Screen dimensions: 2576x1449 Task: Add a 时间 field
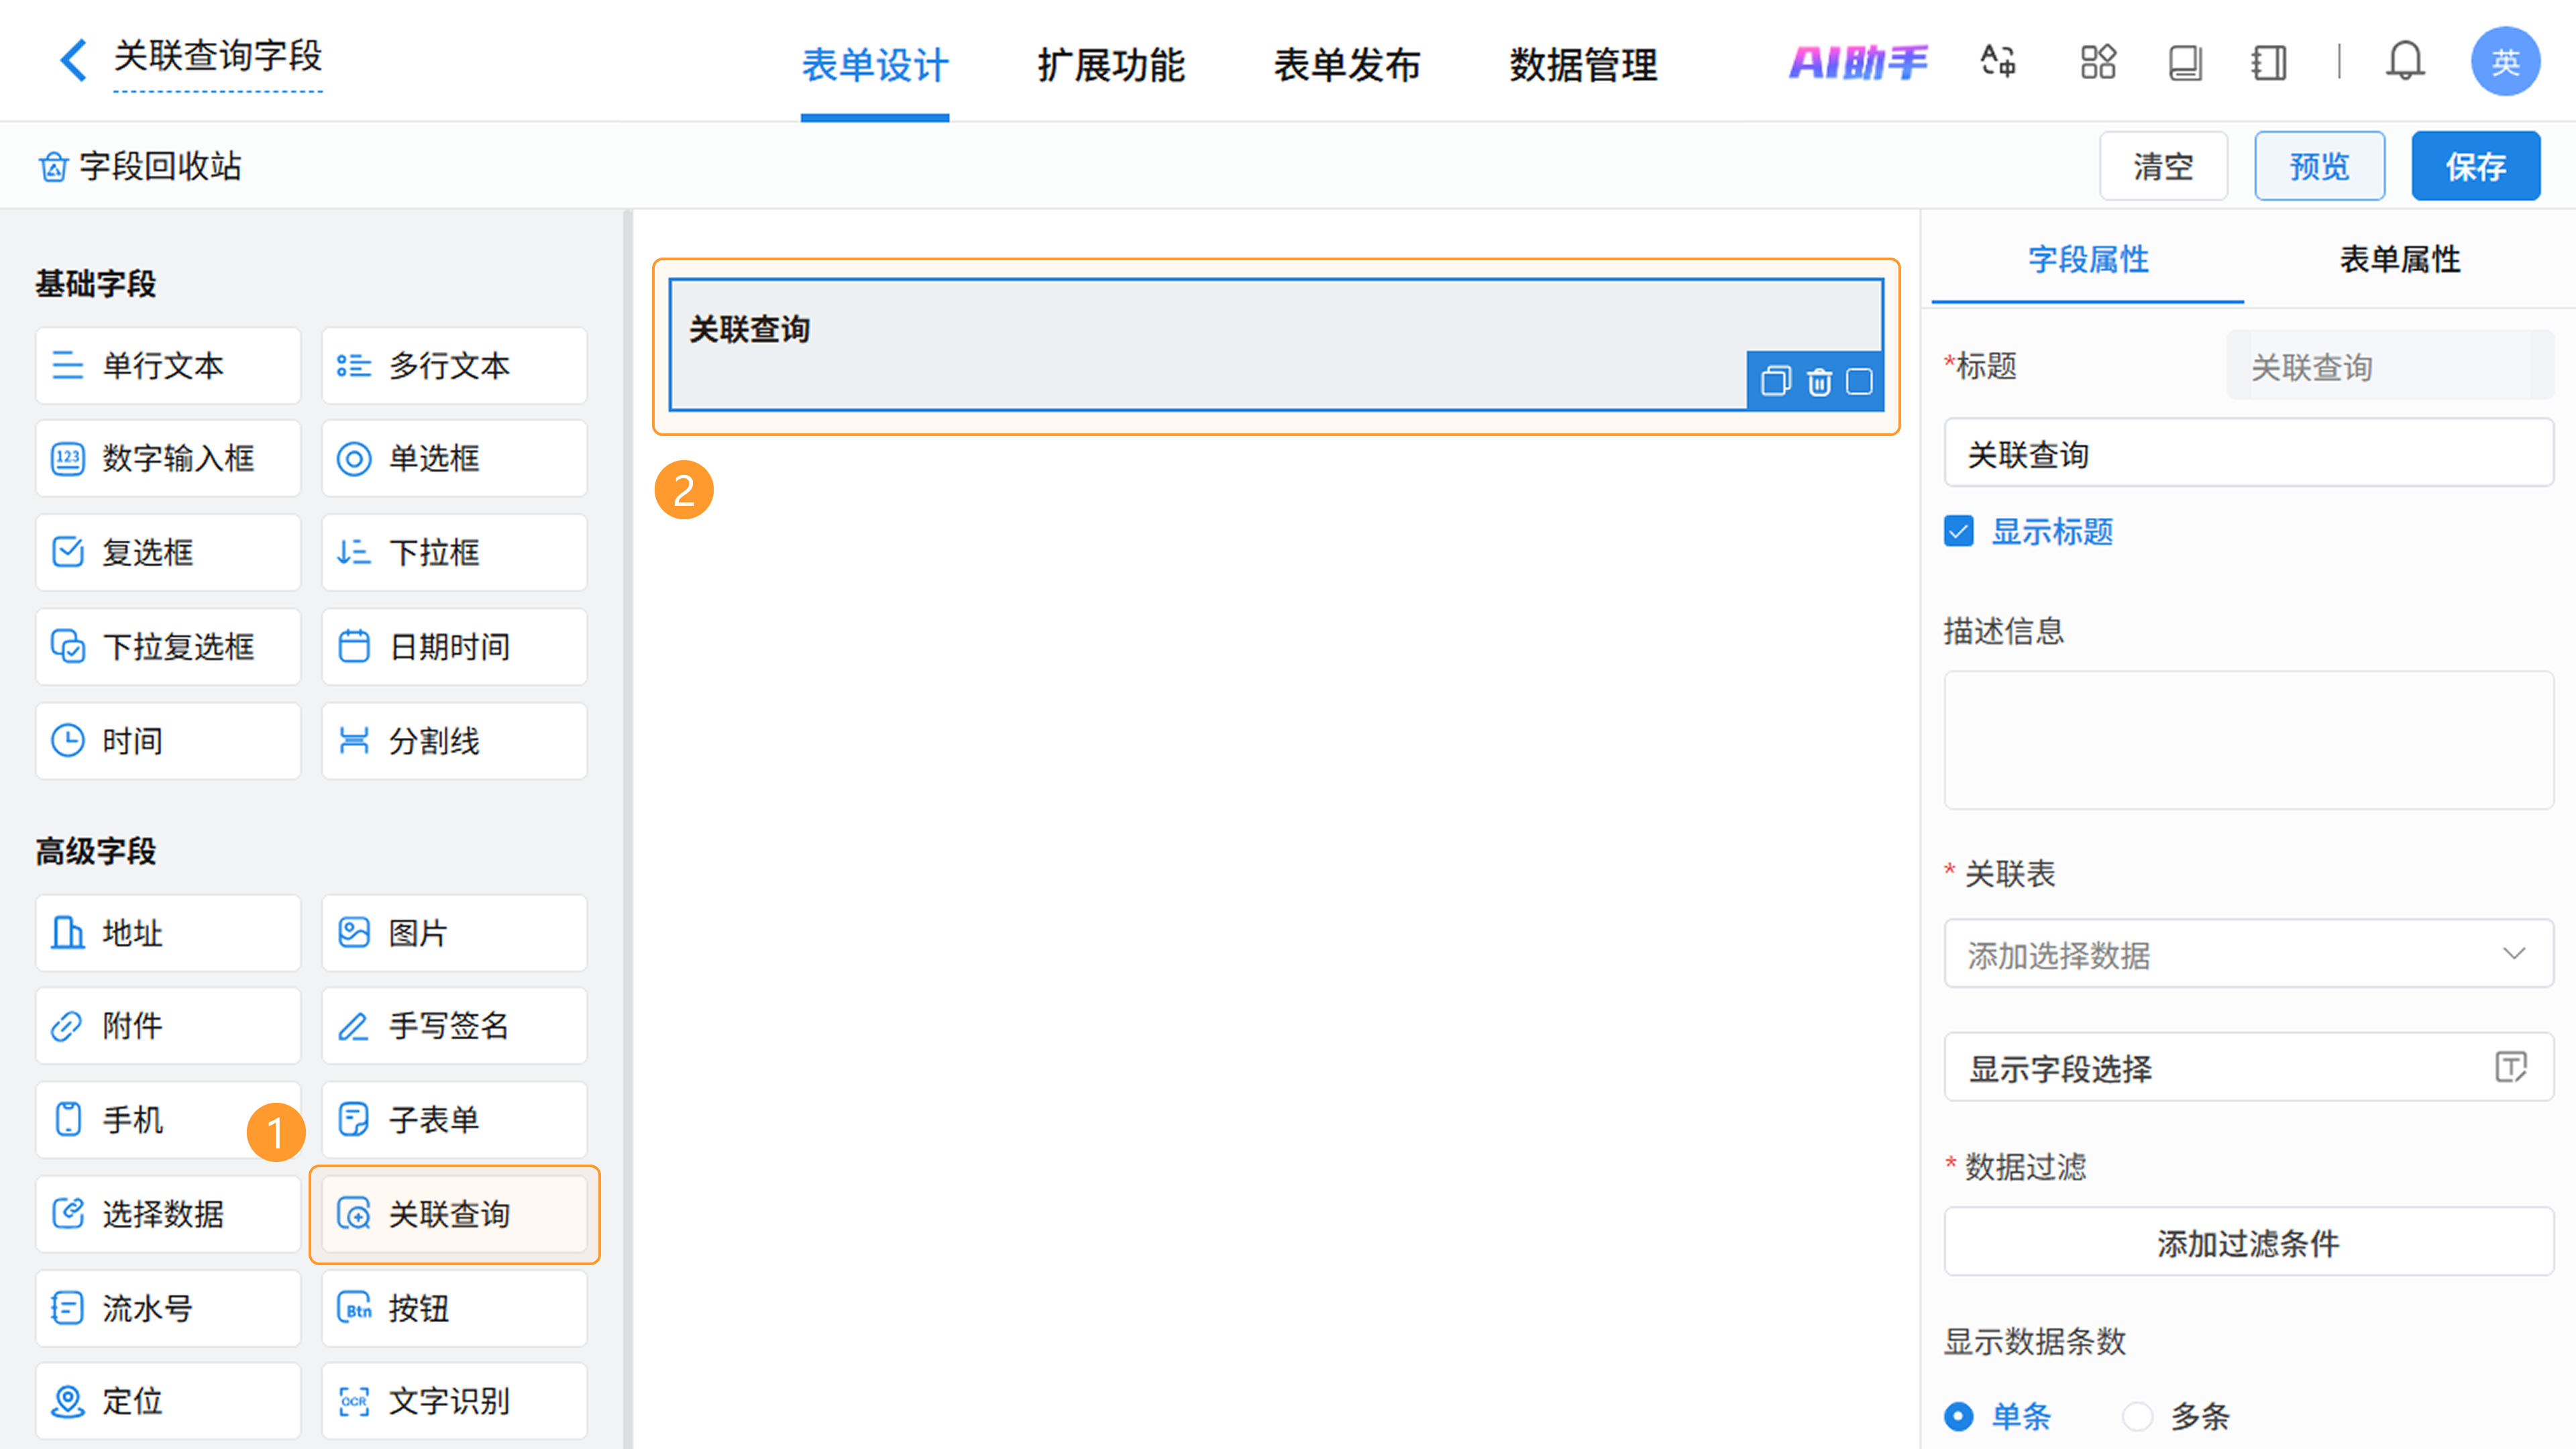(x=168, y=741)
